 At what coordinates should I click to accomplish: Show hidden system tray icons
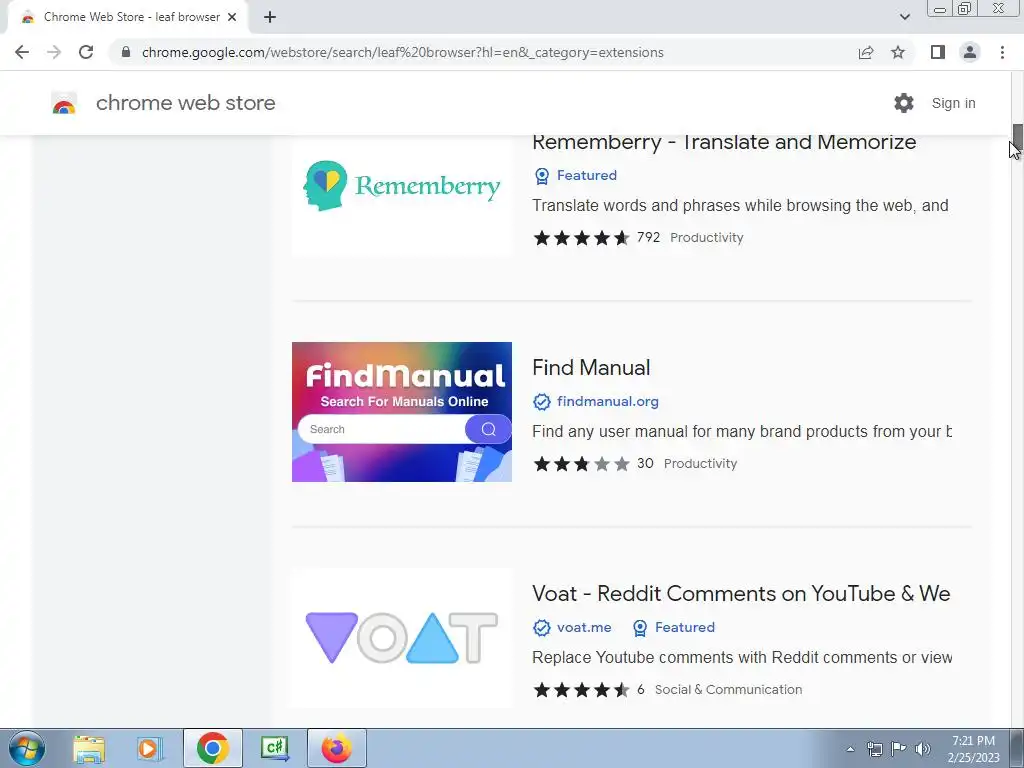point(850,749)
